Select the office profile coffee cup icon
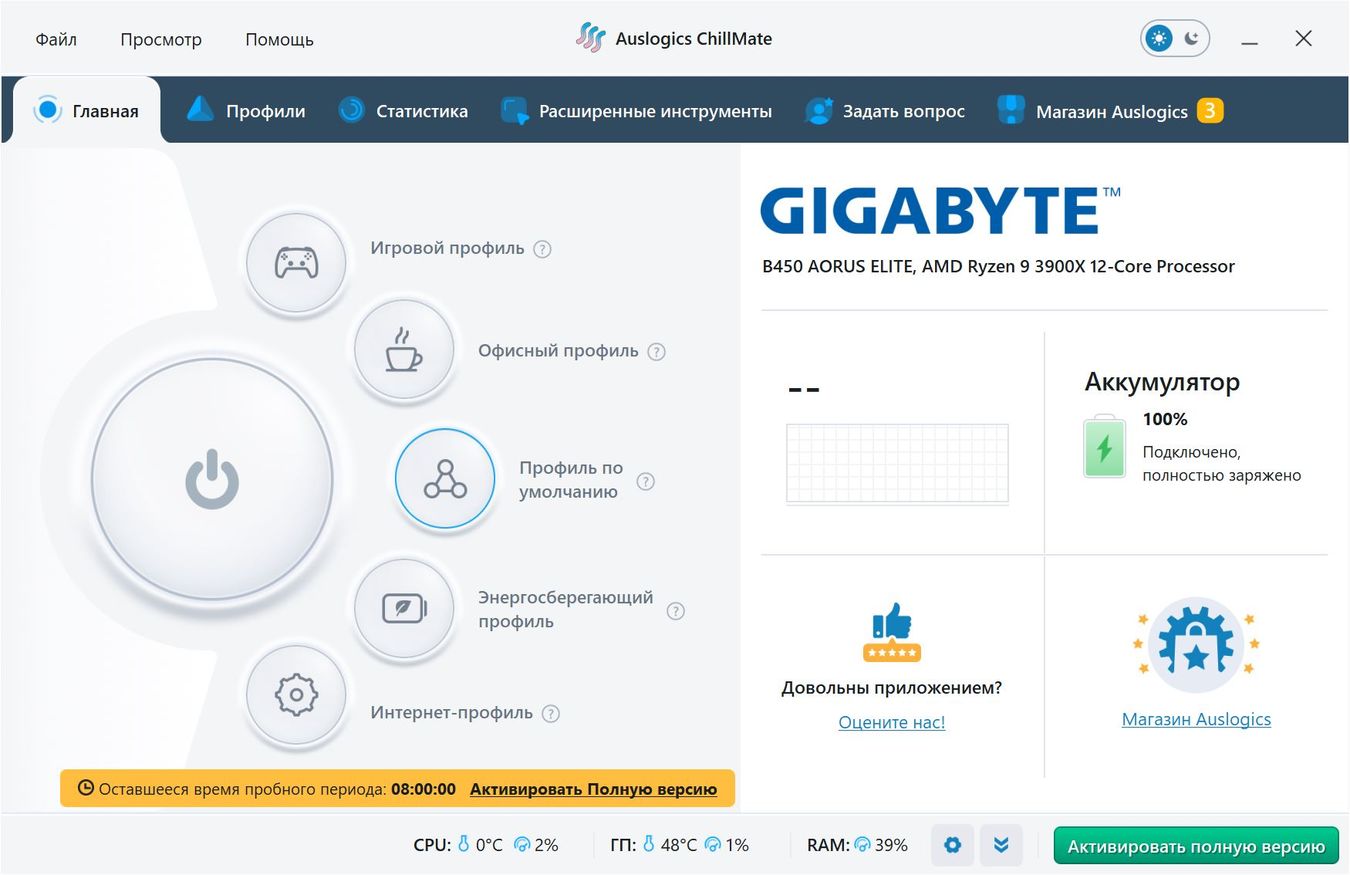1350x875 pixels. [404, 349]
